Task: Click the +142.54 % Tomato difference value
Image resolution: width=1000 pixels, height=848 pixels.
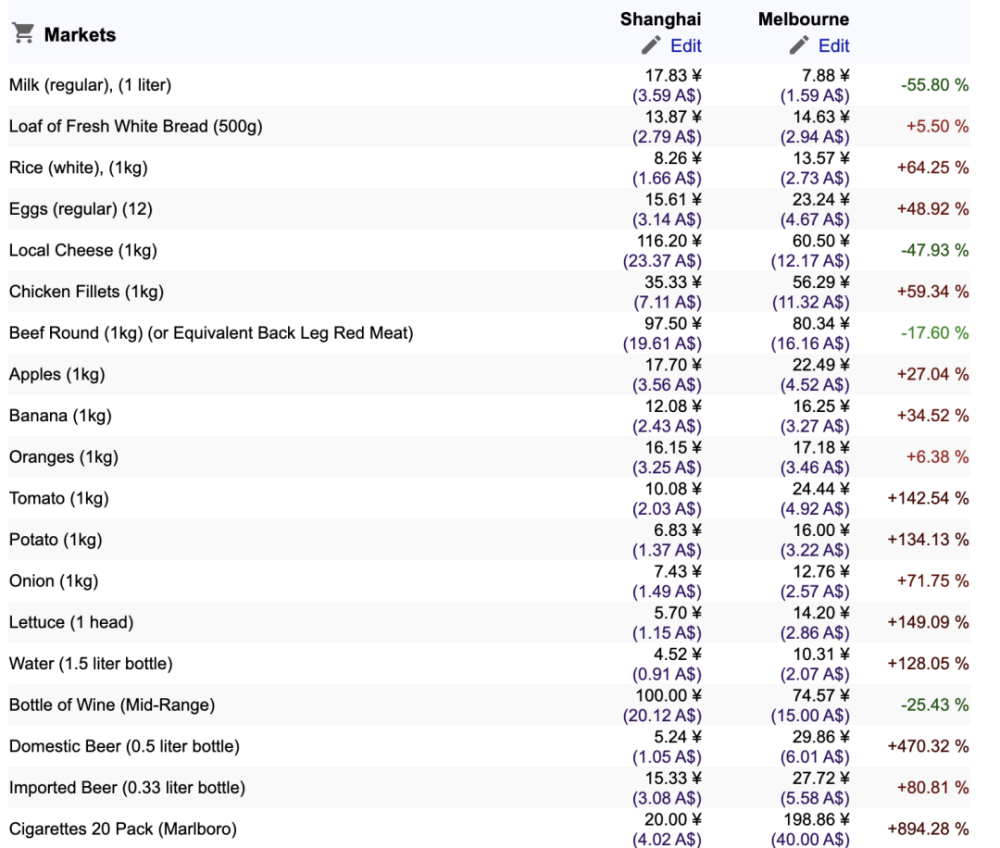Action: [928, 498]
